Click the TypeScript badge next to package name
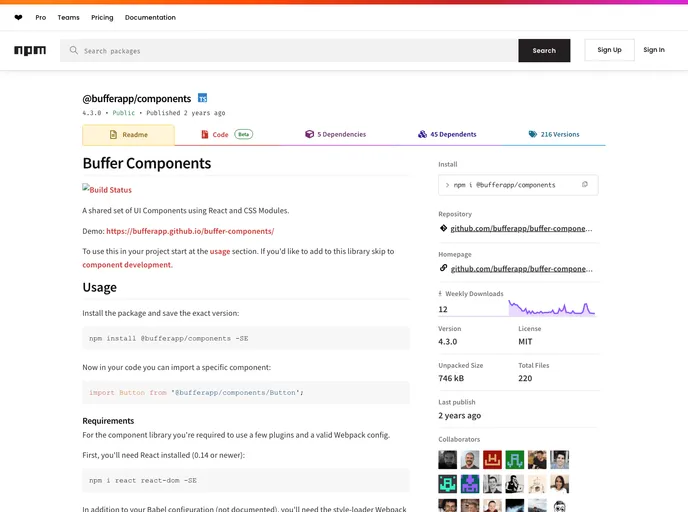This screenshot has width=688, height=512. pos(202,98)
